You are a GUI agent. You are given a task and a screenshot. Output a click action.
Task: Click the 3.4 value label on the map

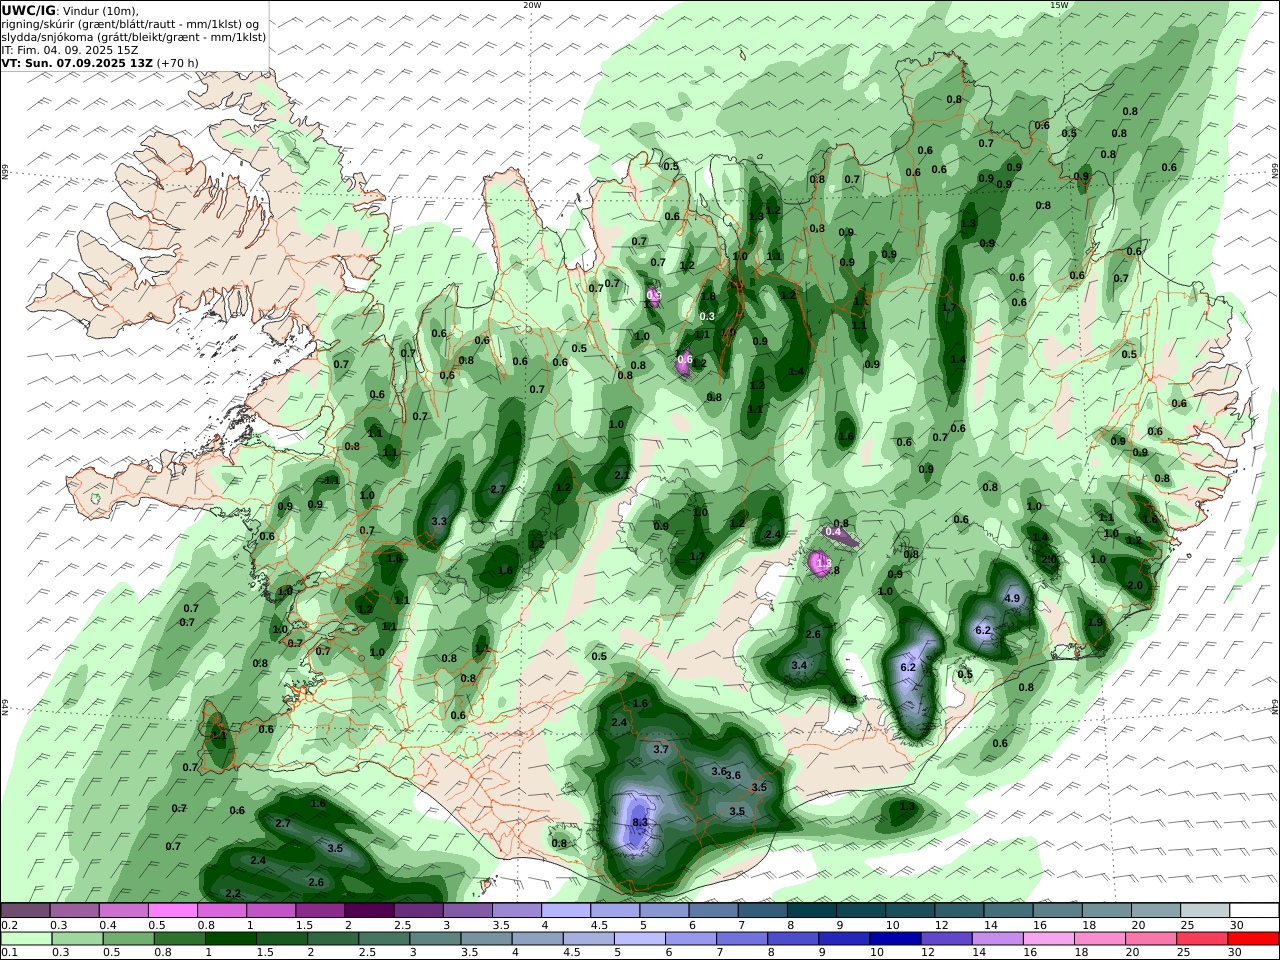coord(799,665)
